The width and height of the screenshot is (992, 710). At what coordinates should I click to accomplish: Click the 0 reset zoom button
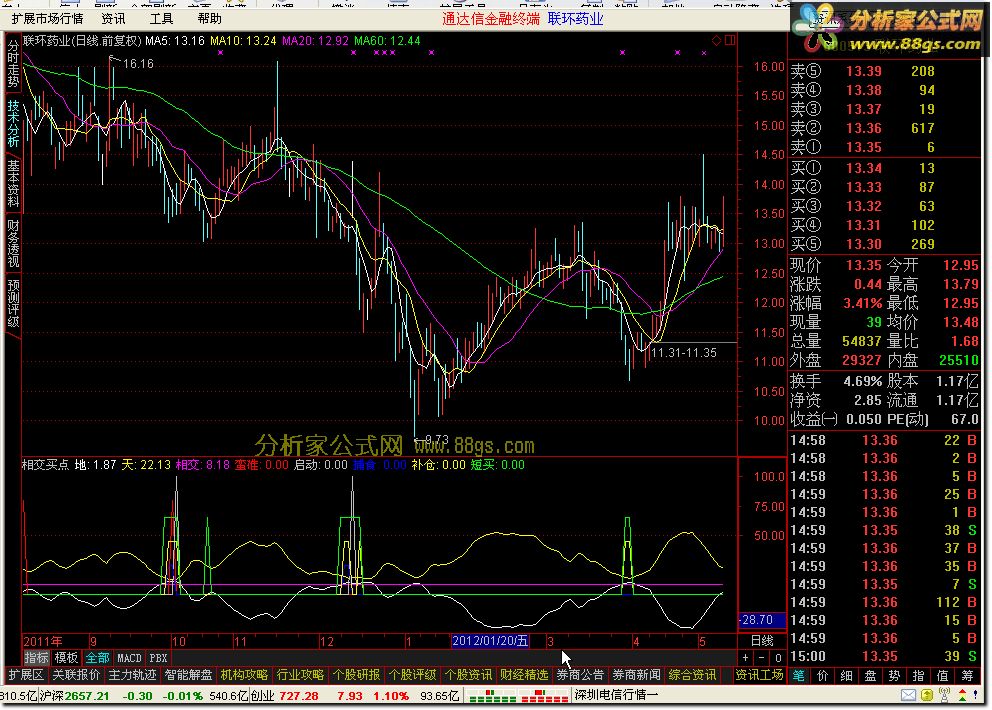(778, 657)
